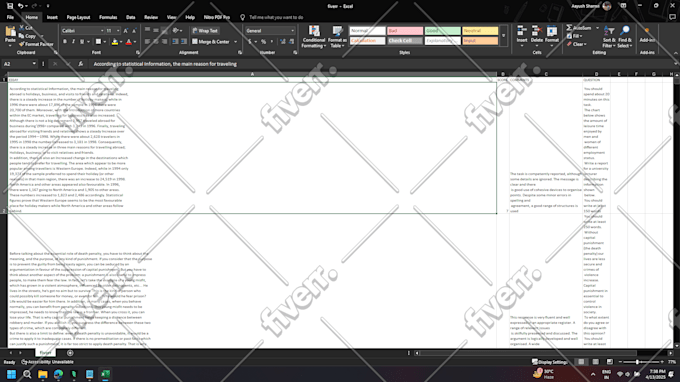Open Conditional Formatting menu
The image size is (680, 382).
coord(314,36)
